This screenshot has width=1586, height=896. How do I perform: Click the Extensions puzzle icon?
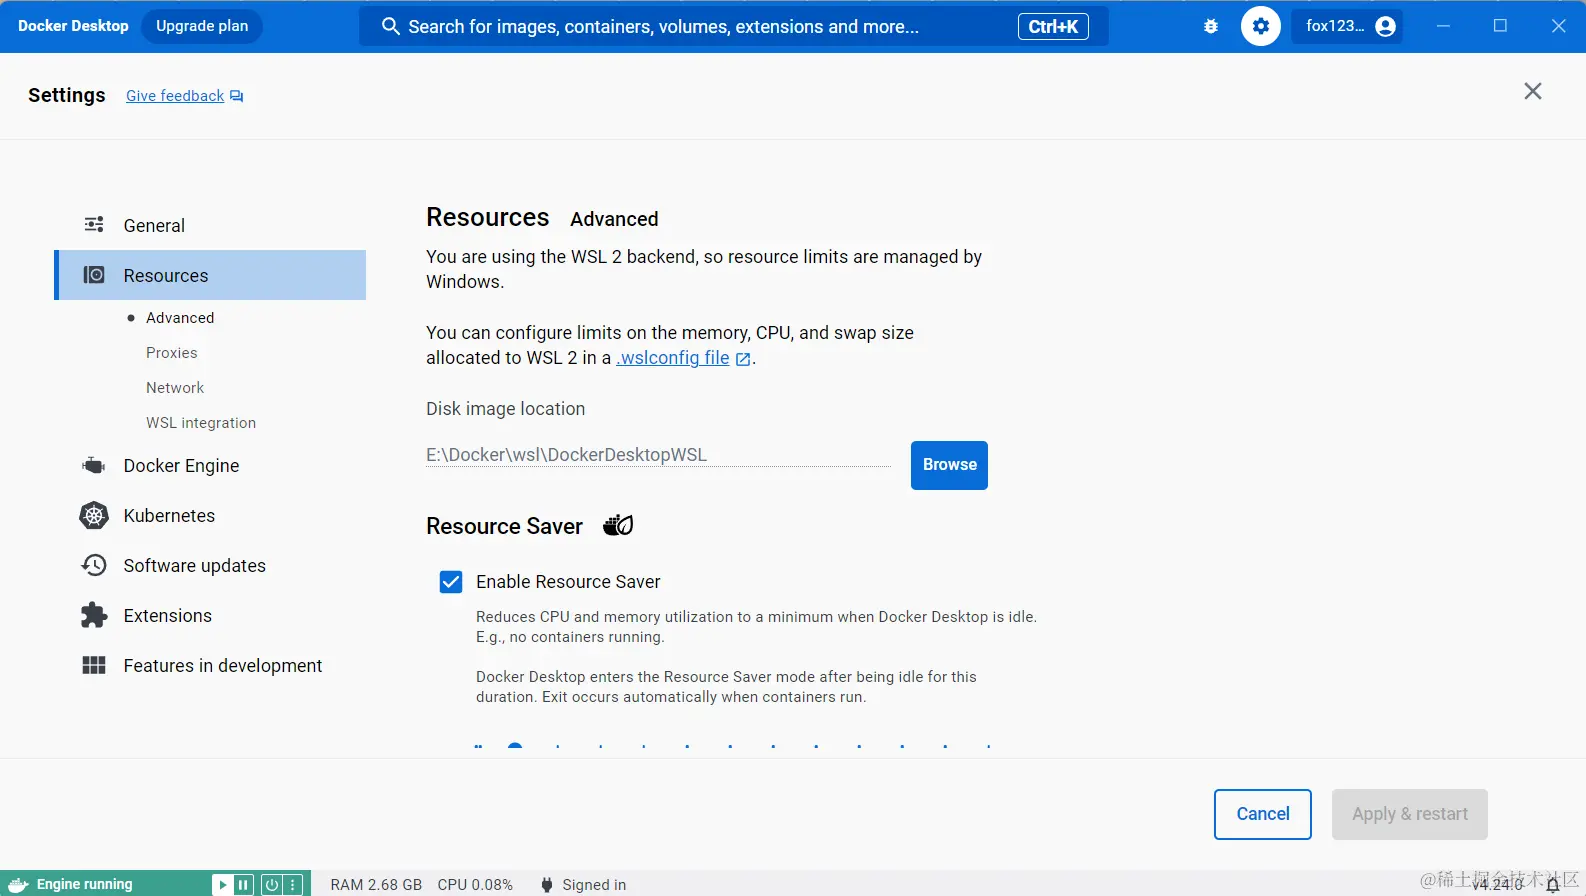point(94,615)
